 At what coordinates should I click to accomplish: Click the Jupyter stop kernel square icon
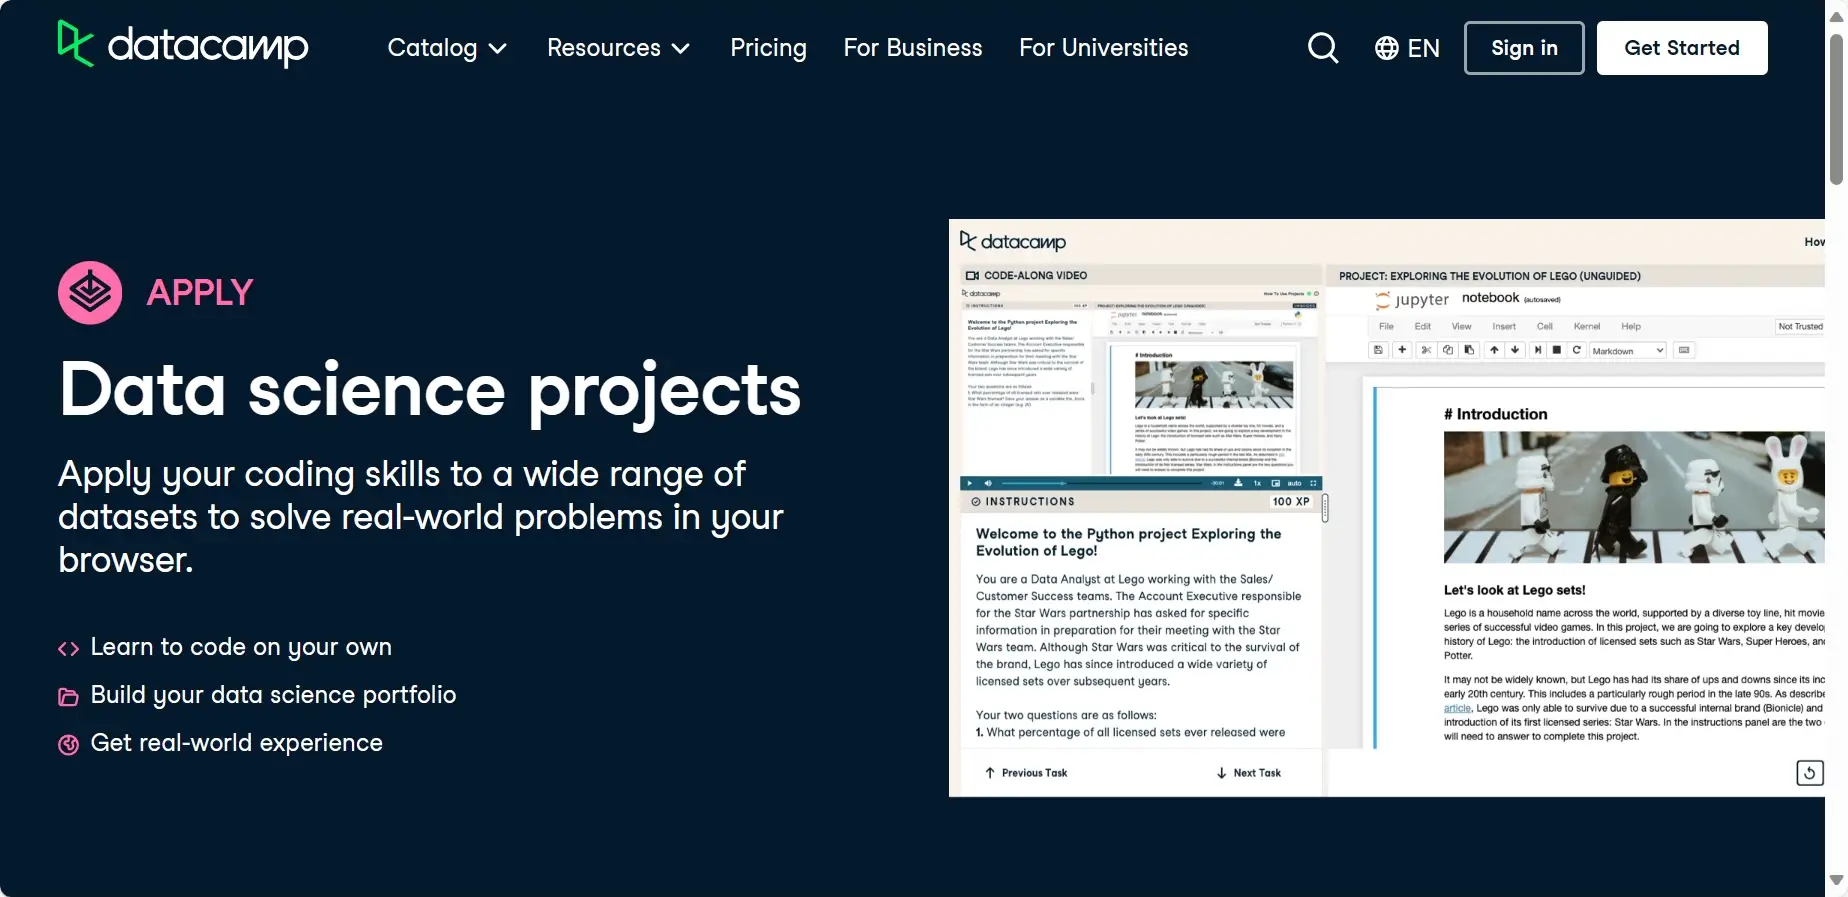point(1557,350)
